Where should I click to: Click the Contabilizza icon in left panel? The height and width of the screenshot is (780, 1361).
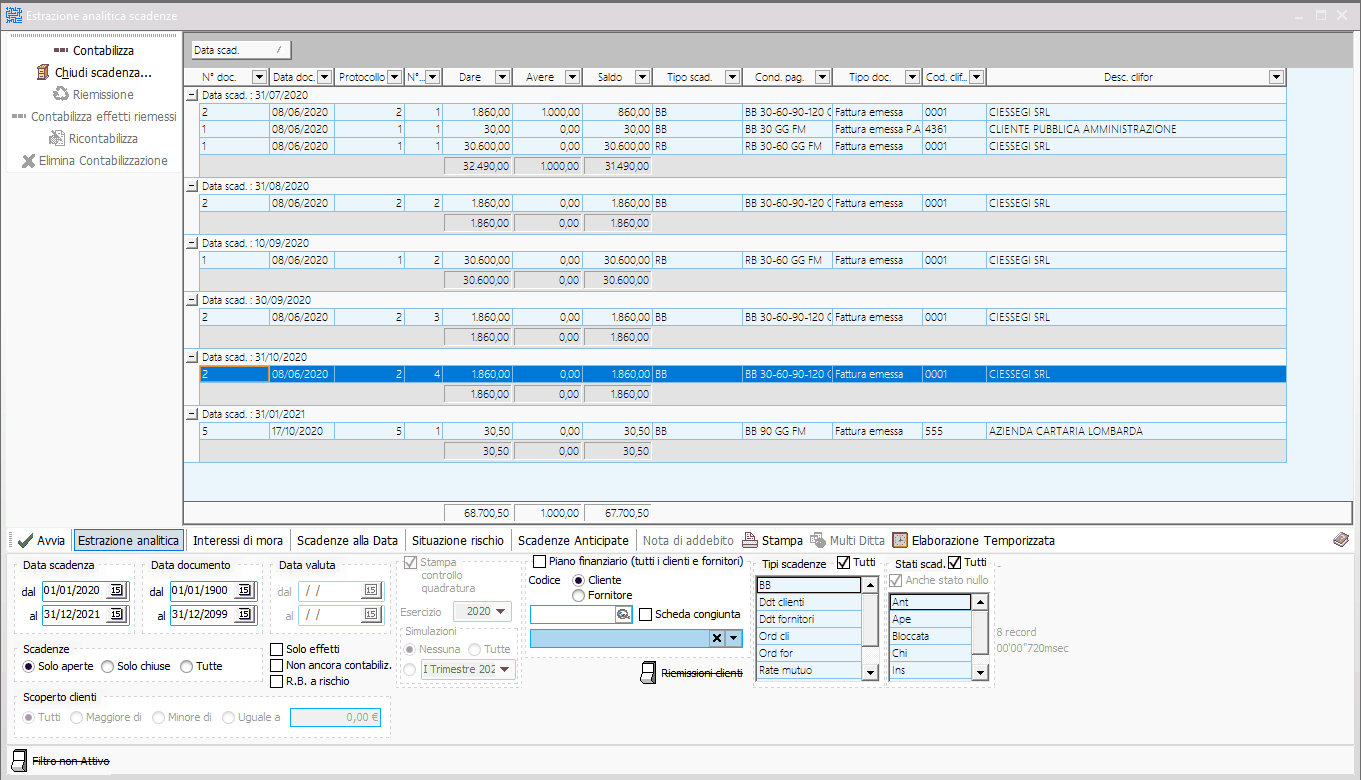click(x=60, y=50)
